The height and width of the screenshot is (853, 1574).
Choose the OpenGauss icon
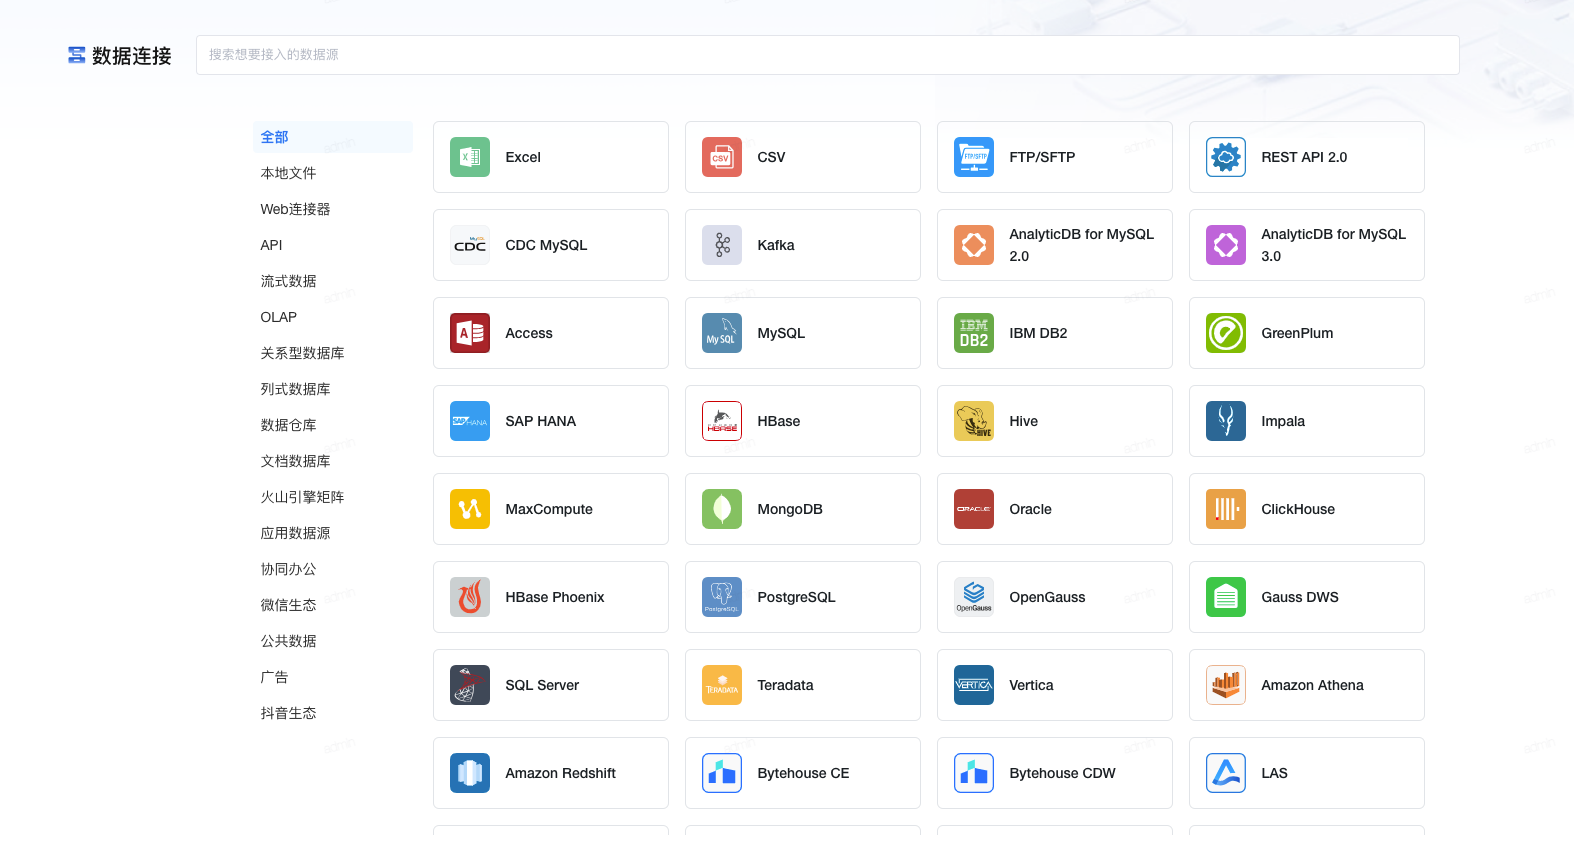(x=974, y=597)
